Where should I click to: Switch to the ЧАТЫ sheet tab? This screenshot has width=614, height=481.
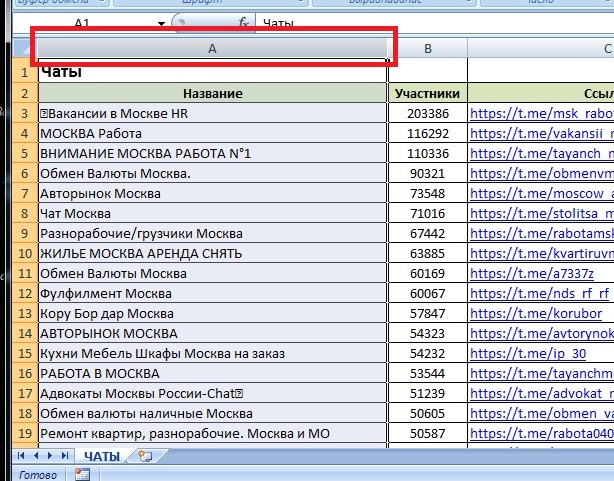tap(102, 456)
